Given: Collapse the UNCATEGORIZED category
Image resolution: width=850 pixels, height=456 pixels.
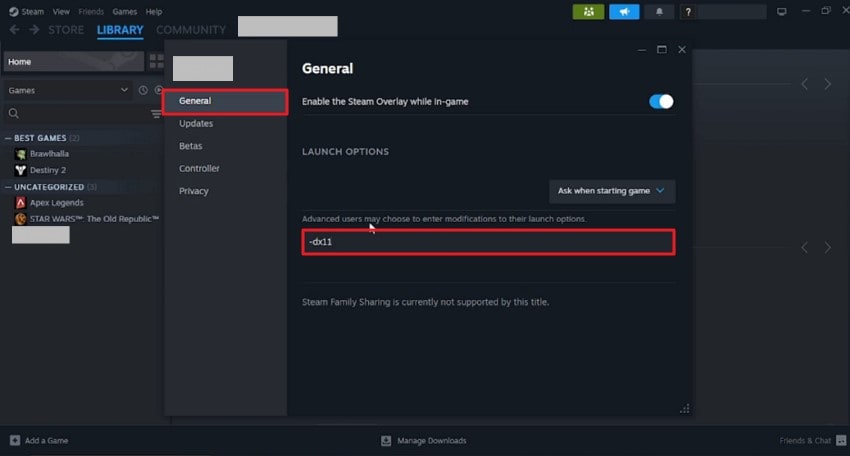Looking at the screenshot, I should coord(8,187).
